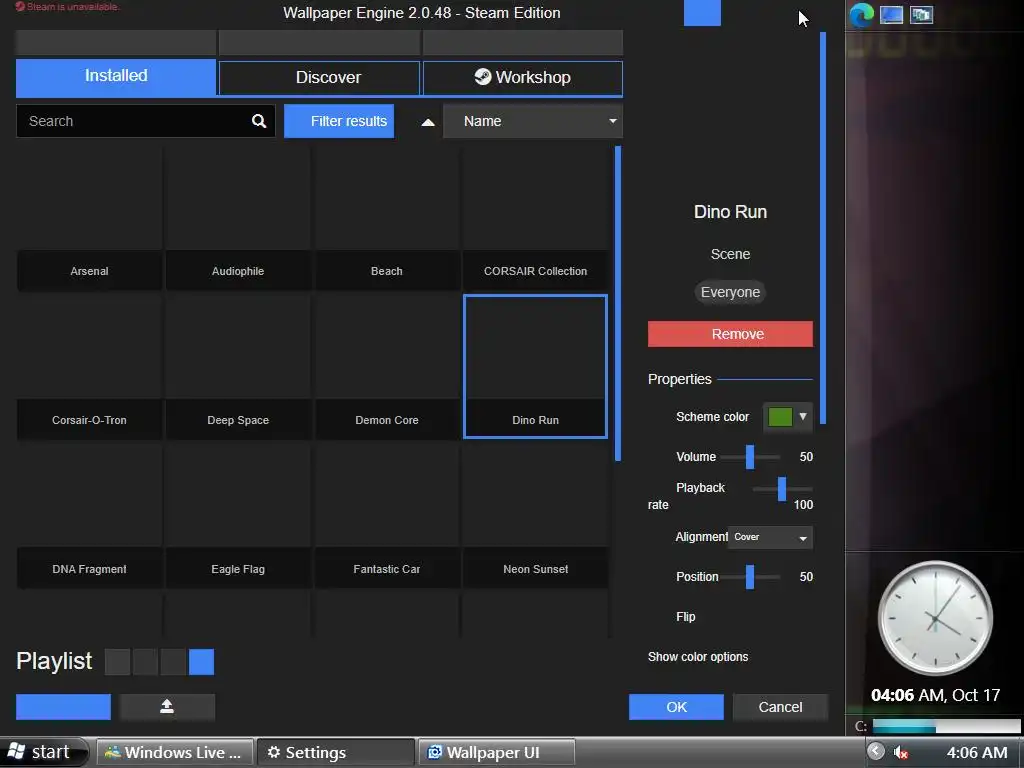Image resolution: width=1024 pixels, height=768 pixels.
Task: Select the Demon Core wallpaper
Action: 387,366
